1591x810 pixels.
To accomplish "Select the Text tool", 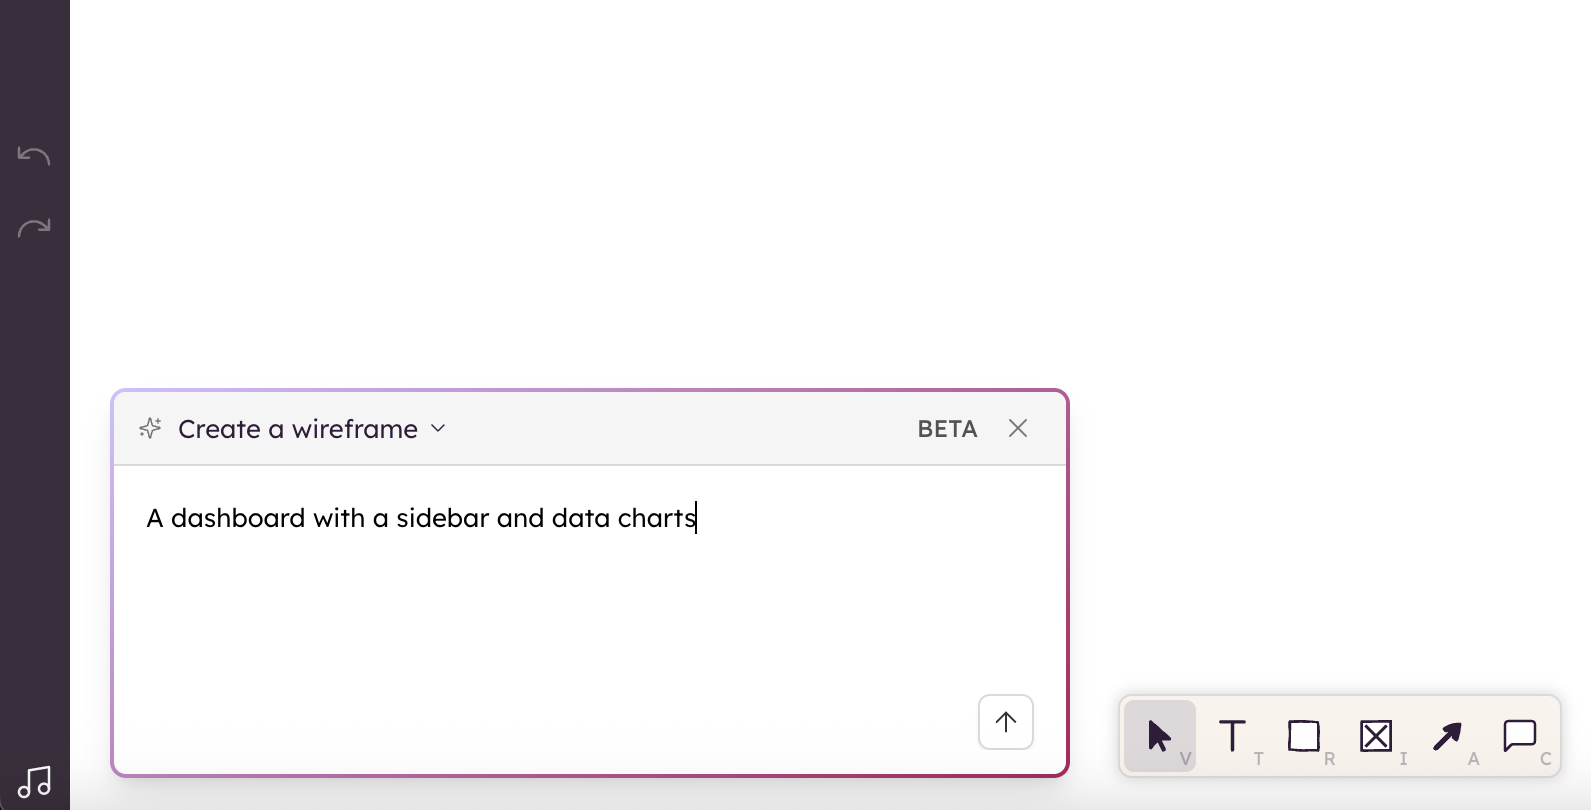I will [x=1232, y=737].
